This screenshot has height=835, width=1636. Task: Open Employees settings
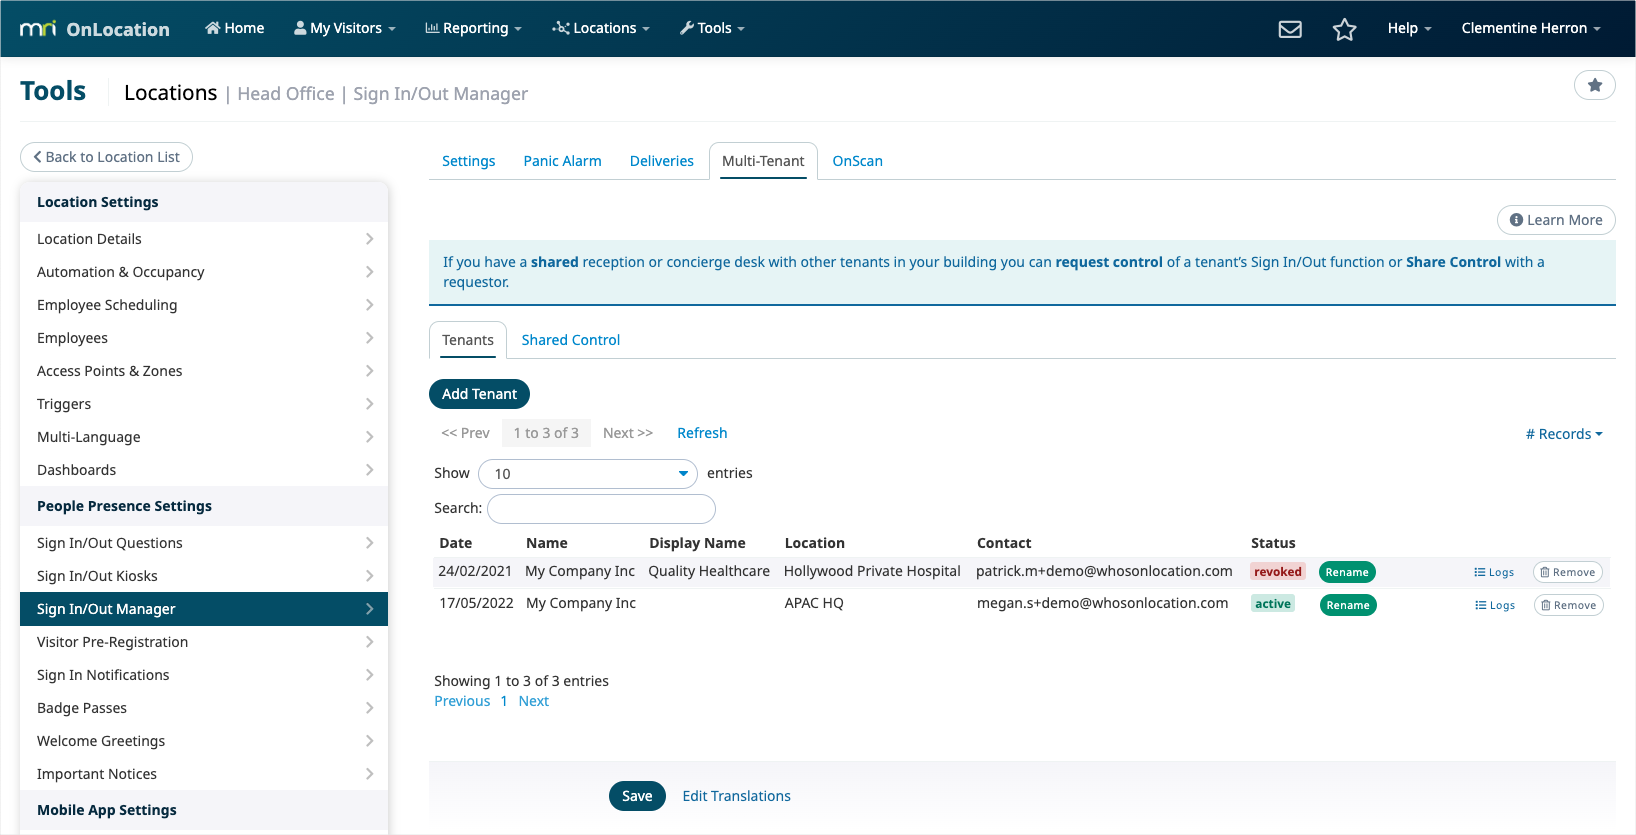204,338
